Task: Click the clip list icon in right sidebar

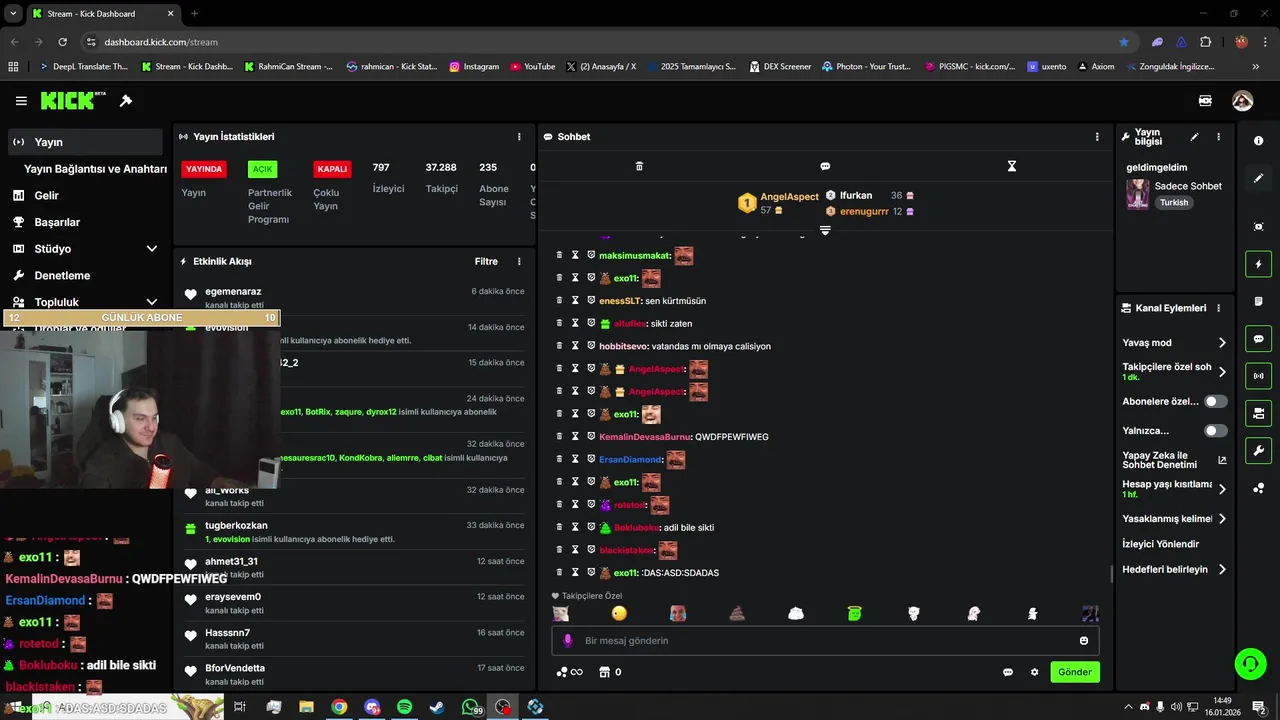Action: tap(1258, 302)
